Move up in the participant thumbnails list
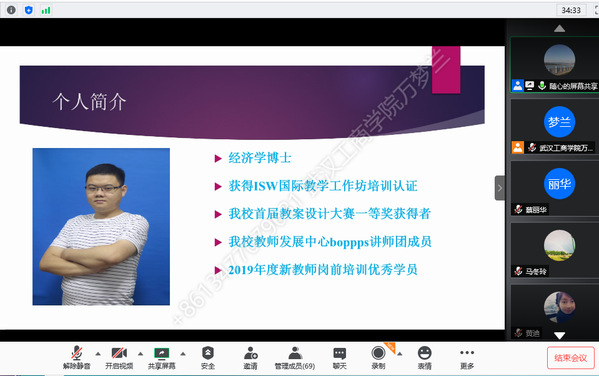 tap(559, 28)
